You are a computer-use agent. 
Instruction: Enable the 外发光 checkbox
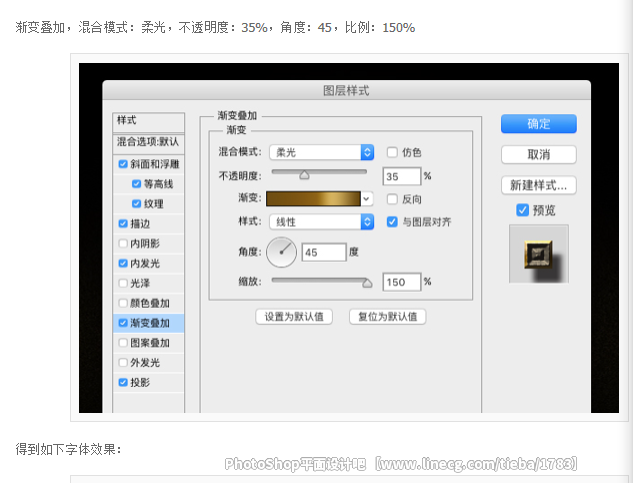(123, 363)
